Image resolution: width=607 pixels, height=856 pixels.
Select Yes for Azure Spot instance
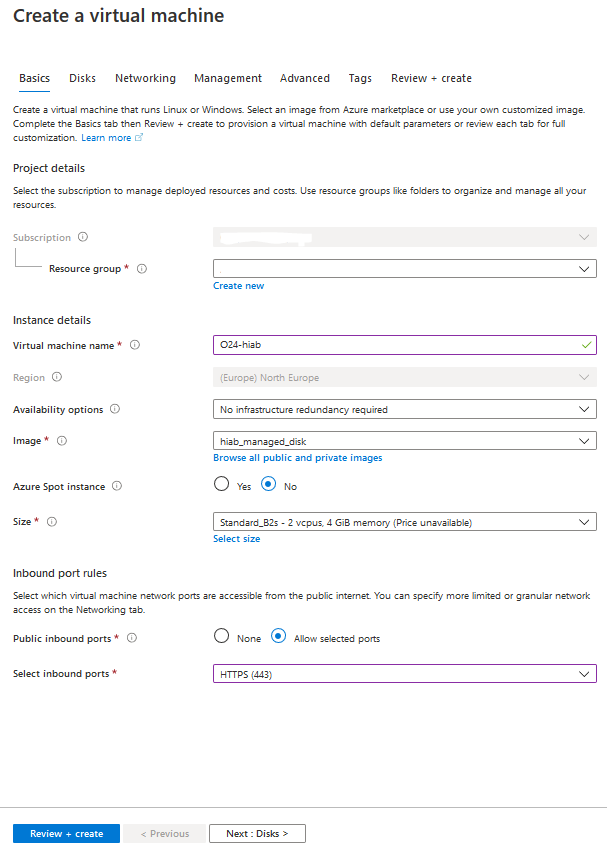(221, 486)
